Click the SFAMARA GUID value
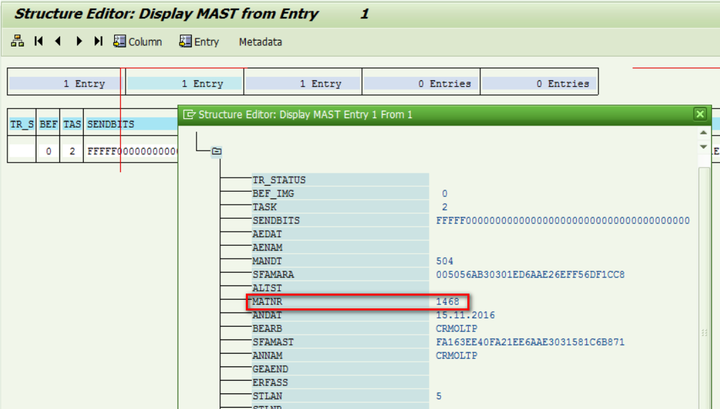720x409 pixels. pos(530,275)
